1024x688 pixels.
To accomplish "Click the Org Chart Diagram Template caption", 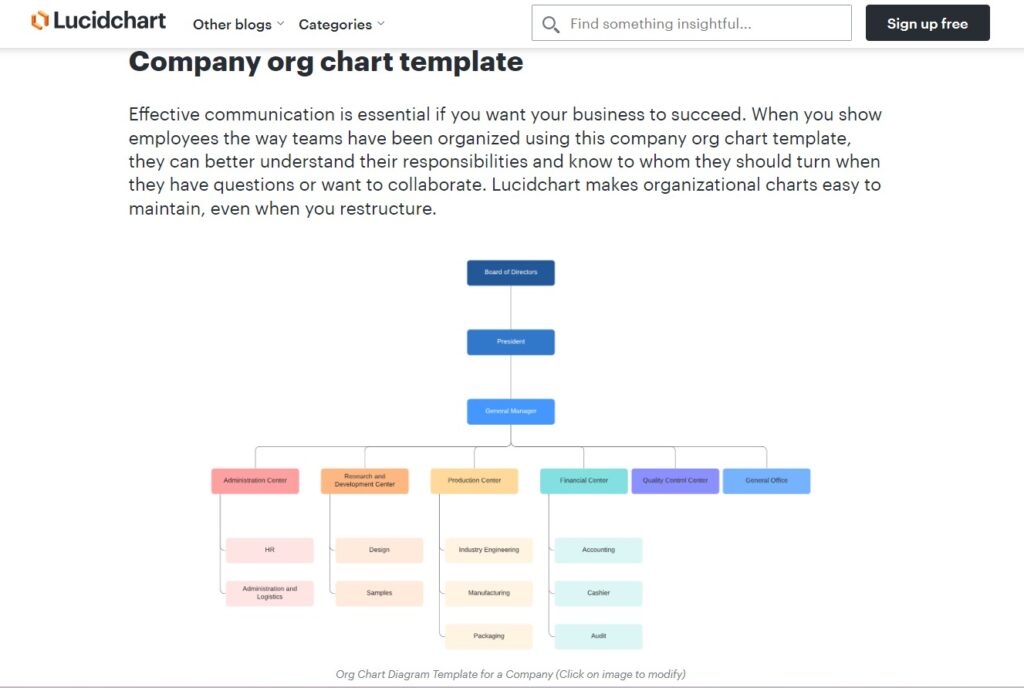I will point(511,674).
